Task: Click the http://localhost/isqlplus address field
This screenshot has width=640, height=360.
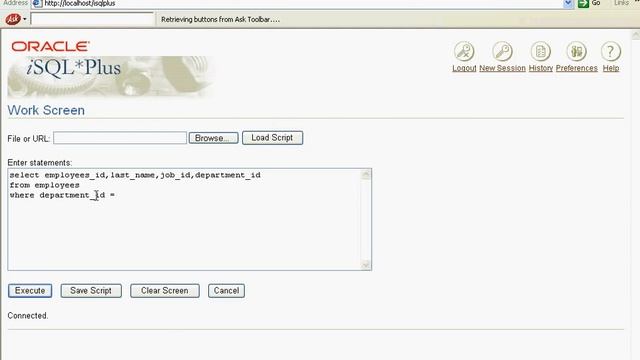Action: 302,4
